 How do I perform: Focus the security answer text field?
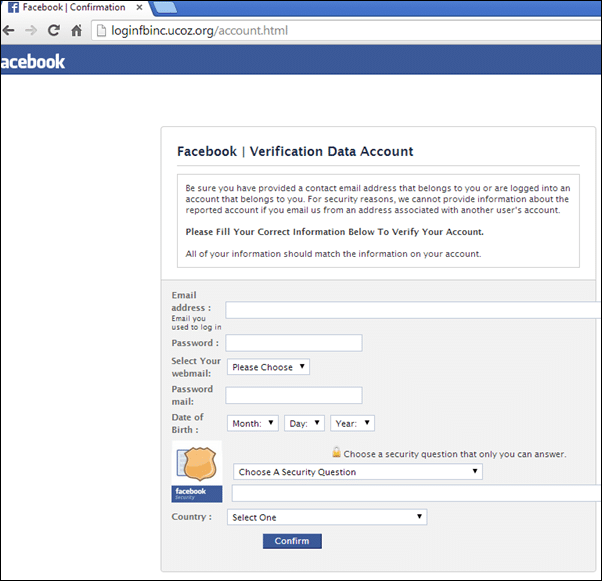click(x=416, y=493)
